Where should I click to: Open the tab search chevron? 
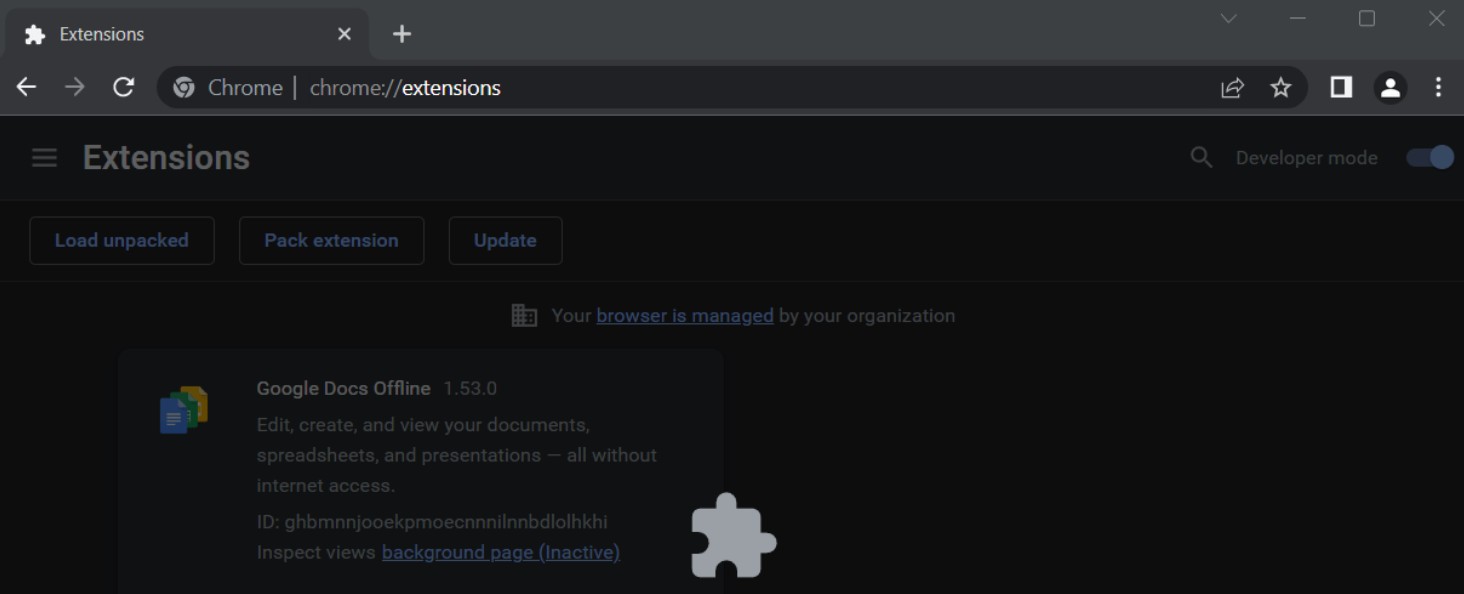1229,19
